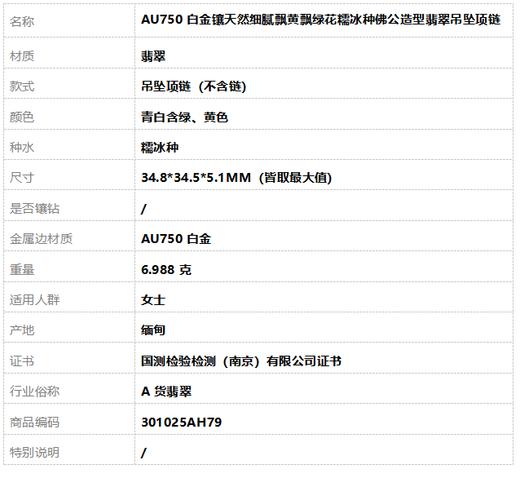Click the 尺寸 label
Image resolution: width=520 pixels, height=478 pixels.
22,178
